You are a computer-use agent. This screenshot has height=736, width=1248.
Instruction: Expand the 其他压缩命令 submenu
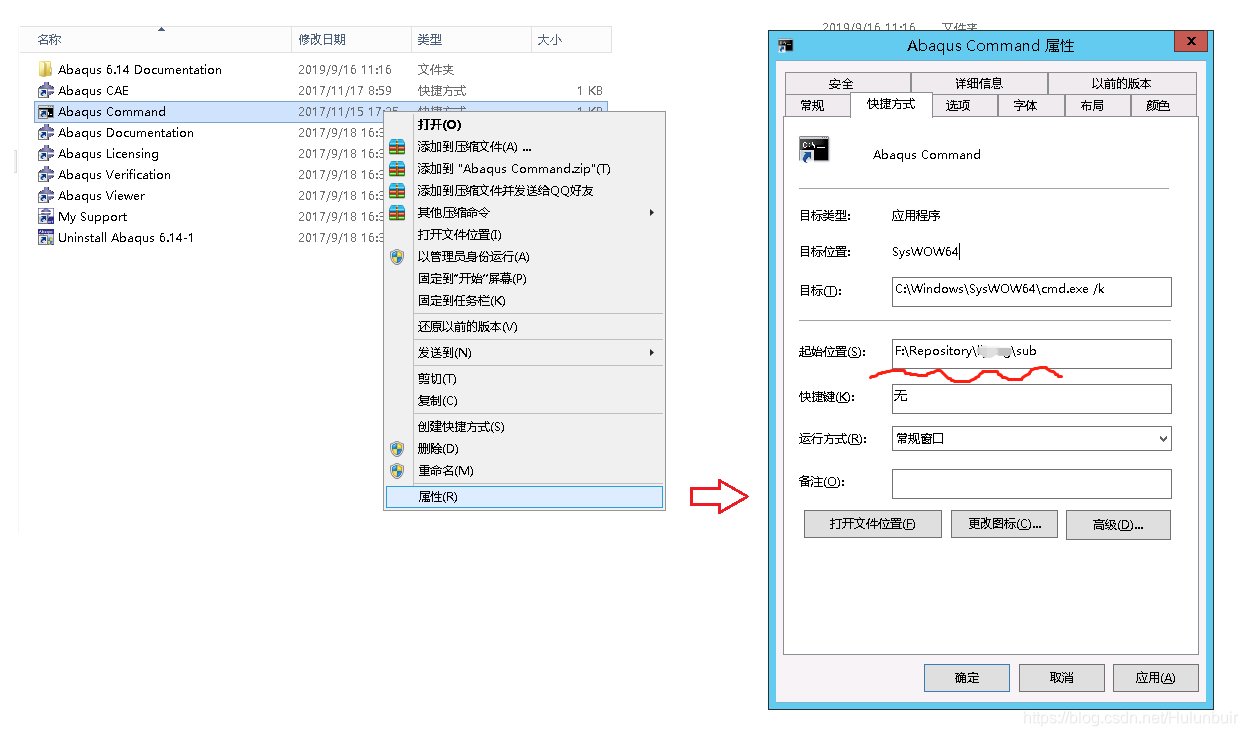pyautogui.click(x=652, y=212)
